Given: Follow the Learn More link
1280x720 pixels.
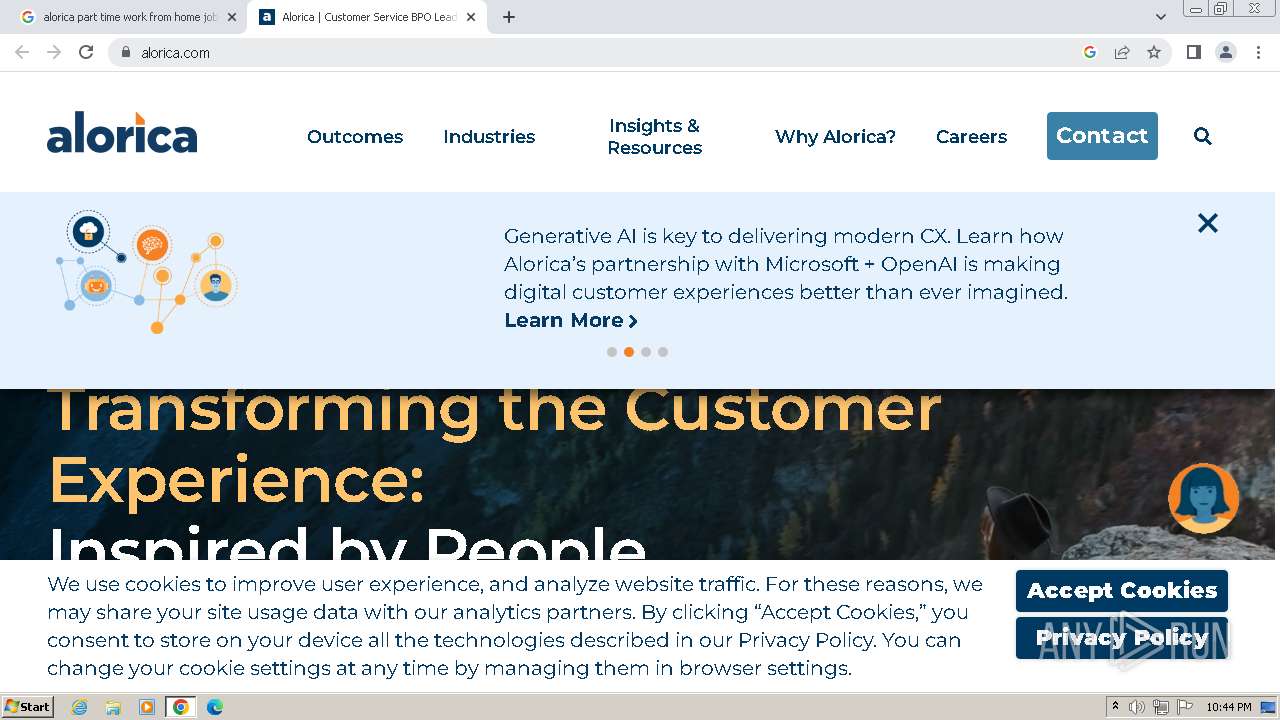Looking at the screenshot, I should (x=571, y=320).
